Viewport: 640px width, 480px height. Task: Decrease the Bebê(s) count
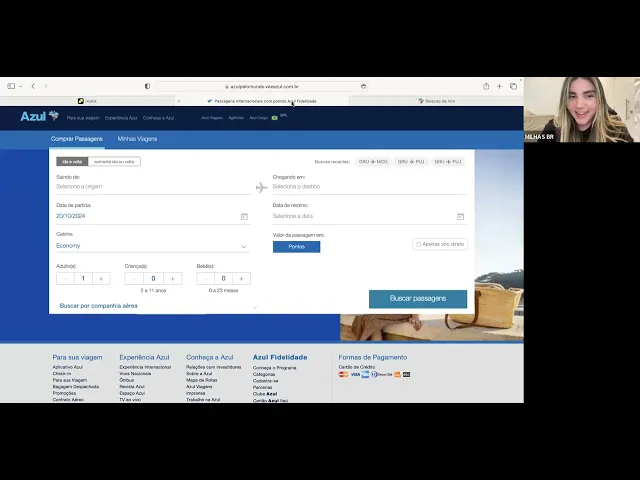pos(206,278)
